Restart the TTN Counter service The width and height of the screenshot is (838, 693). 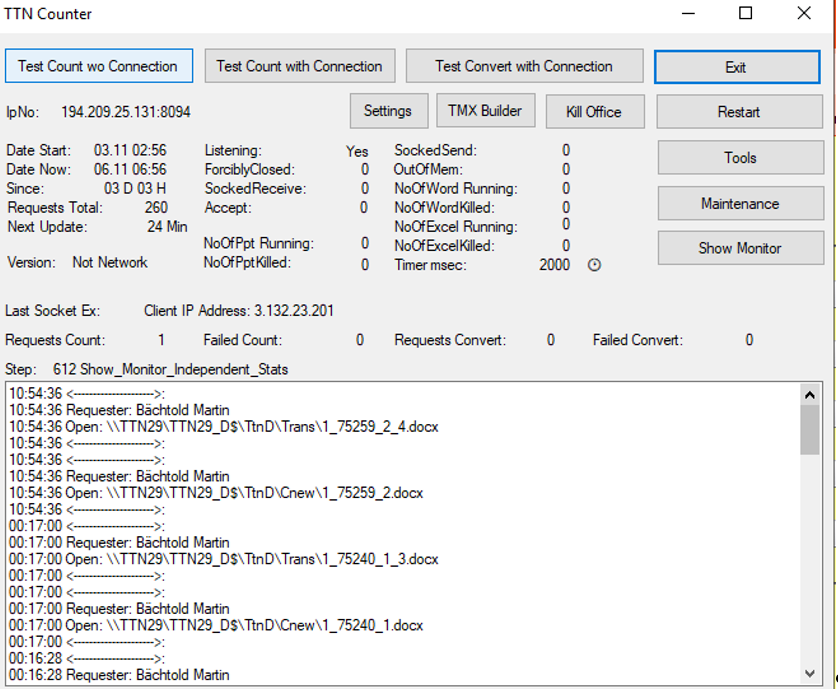[x=739, y=112]
